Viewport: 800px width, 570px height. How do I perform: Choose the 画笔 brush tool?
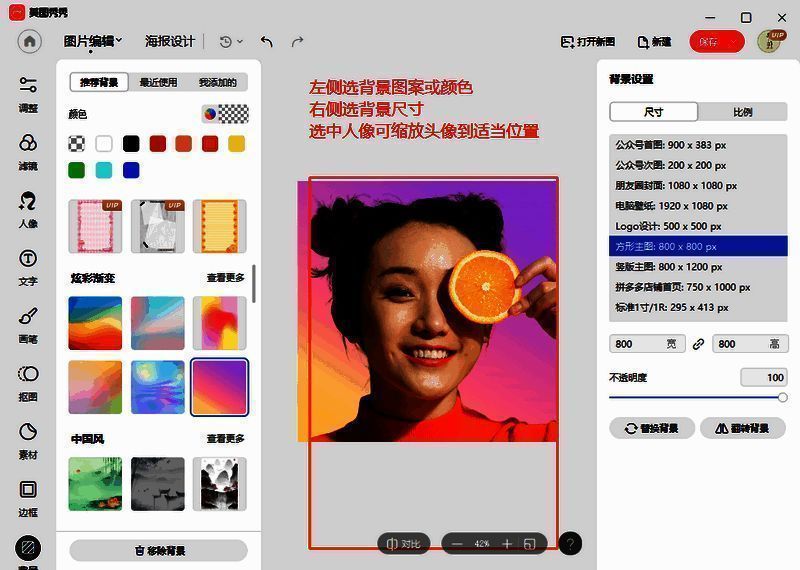pos(28,325)
